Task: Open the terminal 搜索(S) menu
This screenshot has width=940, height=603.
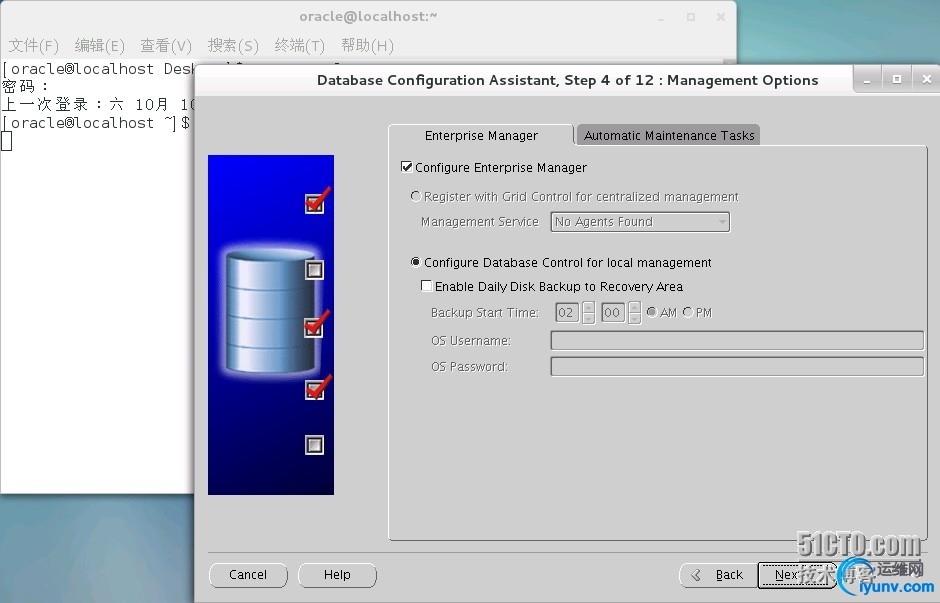Action: pos(233,46)
